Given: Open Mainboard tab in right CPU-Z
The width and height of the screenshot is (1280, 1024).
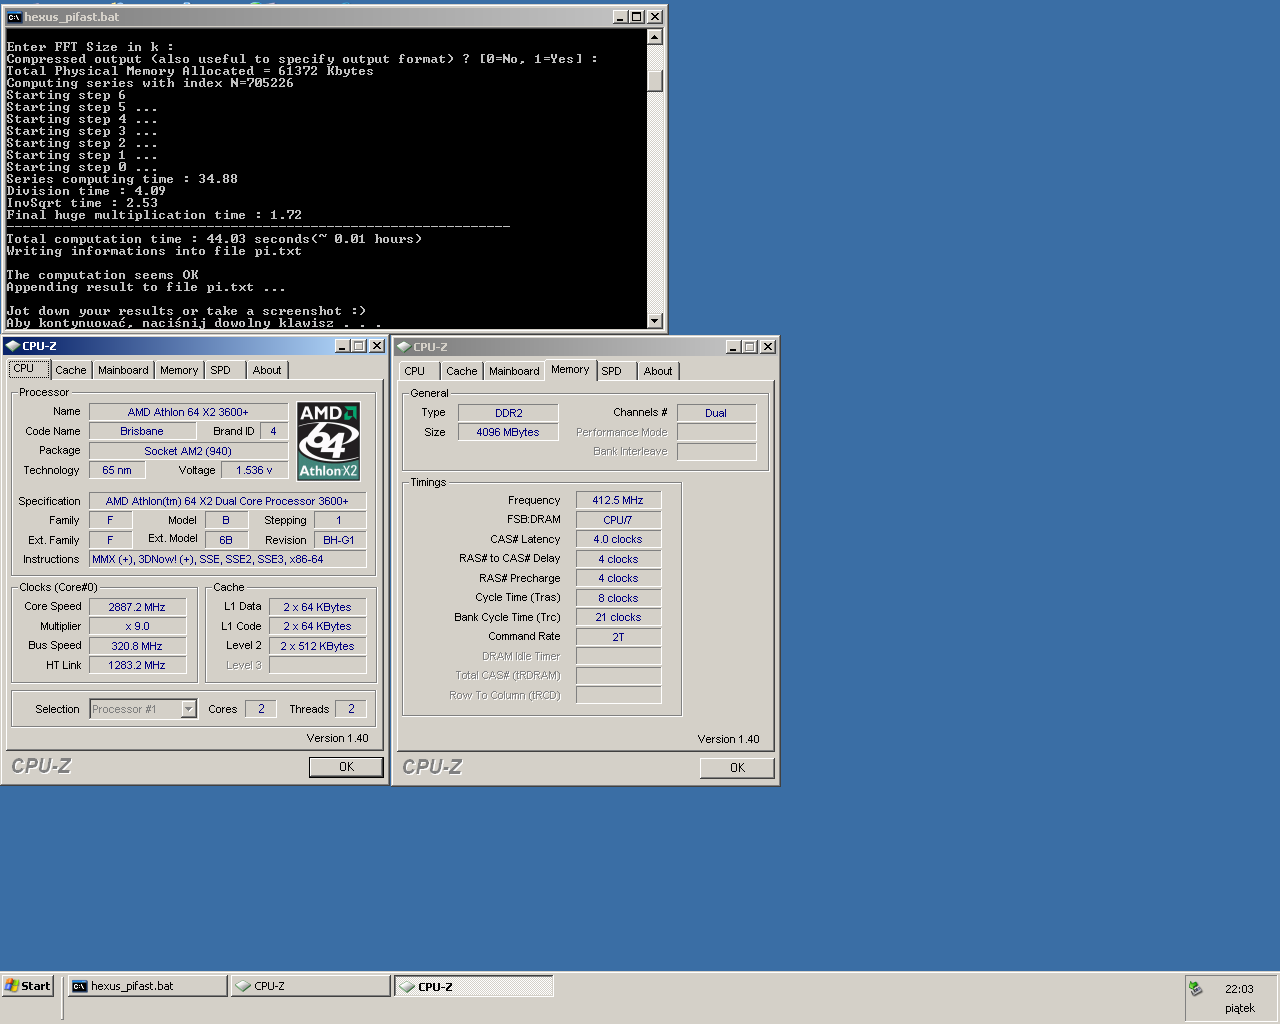Looking at the screenshot, I should tap(514, 371).
